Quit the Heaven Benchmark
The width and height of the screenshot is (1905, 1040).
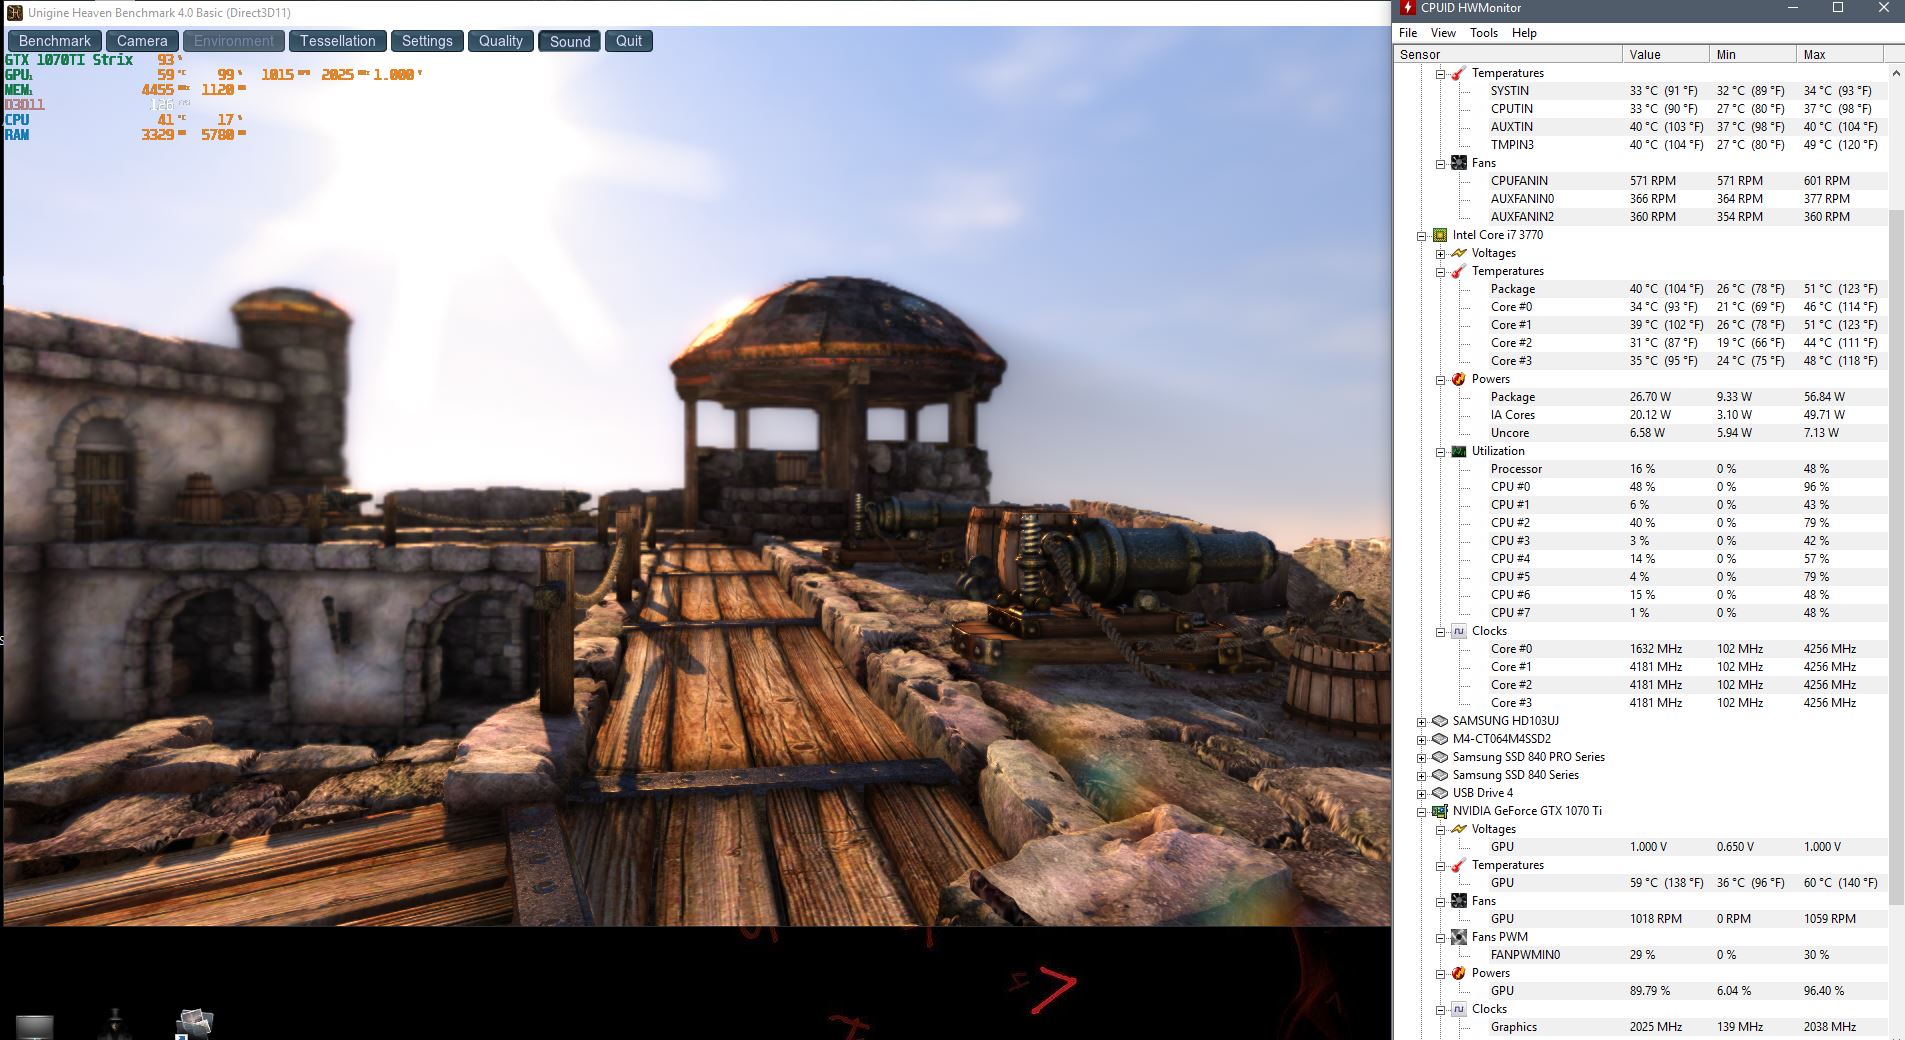(629, 41)
